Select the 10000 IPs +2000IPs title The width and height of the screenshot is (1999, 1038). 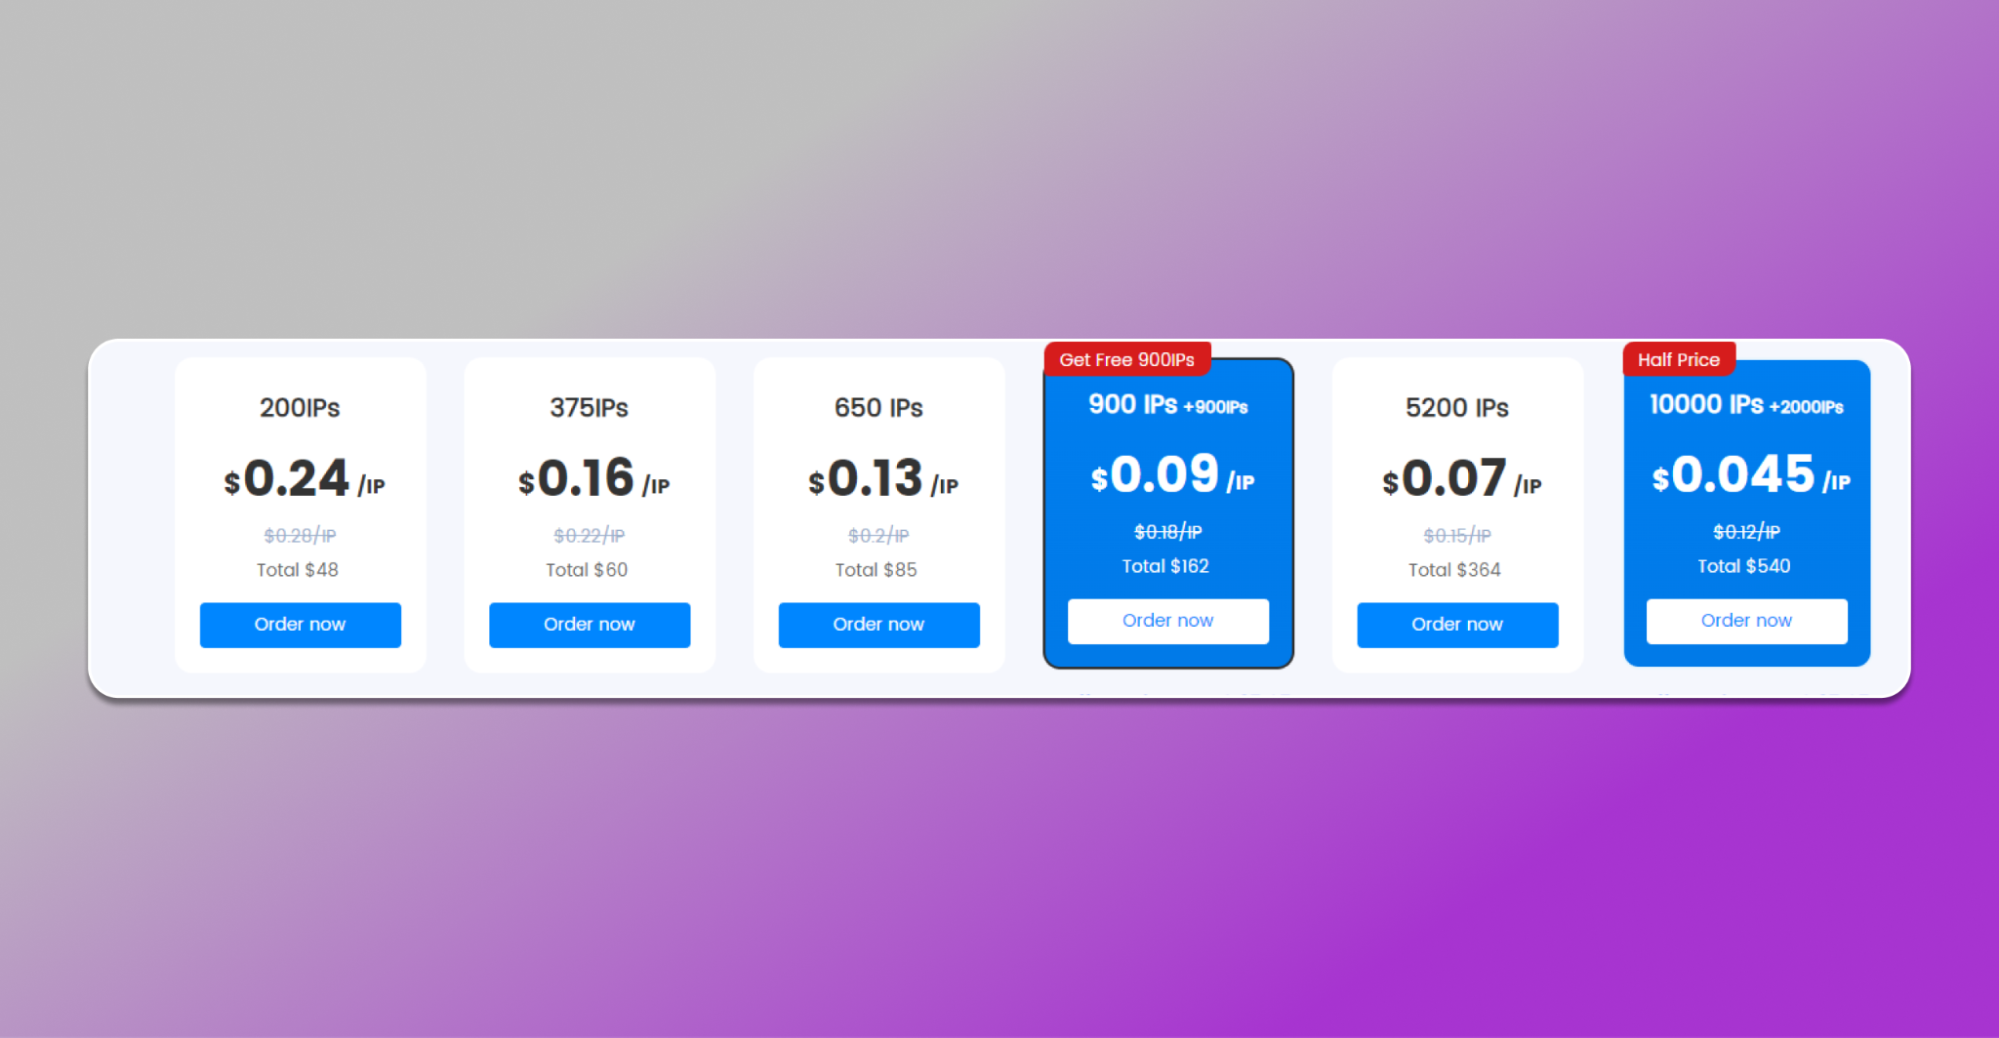[x=1747, y=405]
